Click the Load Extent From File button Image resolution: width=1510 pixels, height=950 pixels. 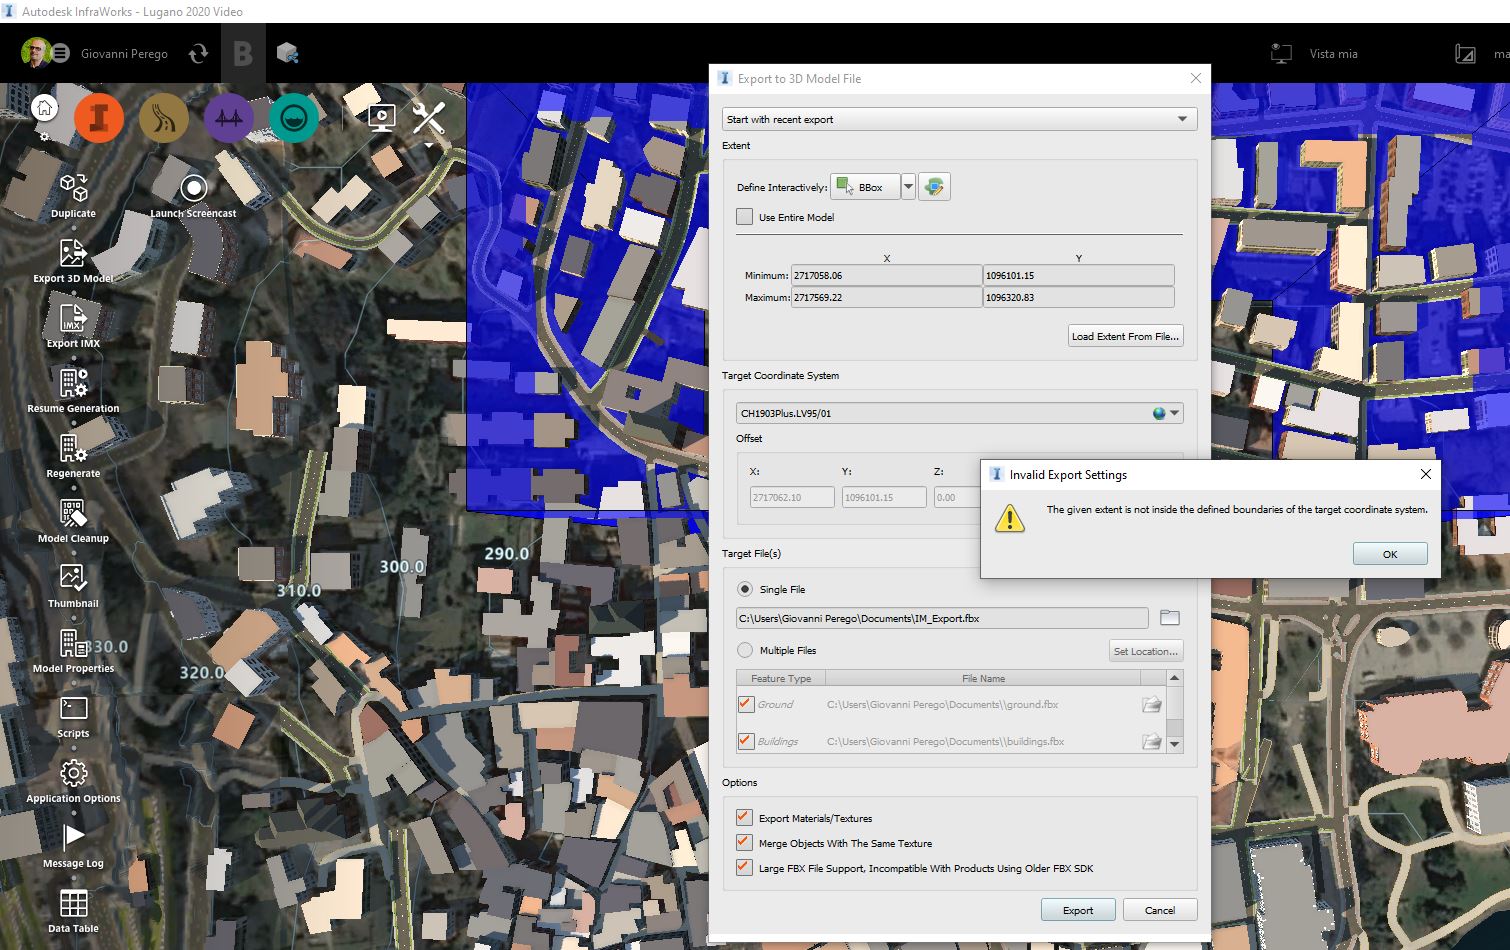(x=1125, y=335)
